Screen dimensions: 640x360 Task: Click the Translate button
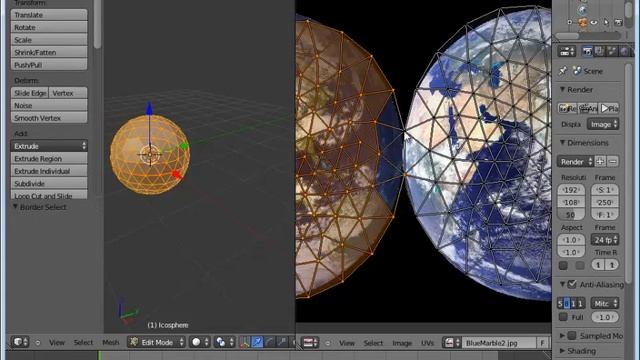[x=49, y=15]
